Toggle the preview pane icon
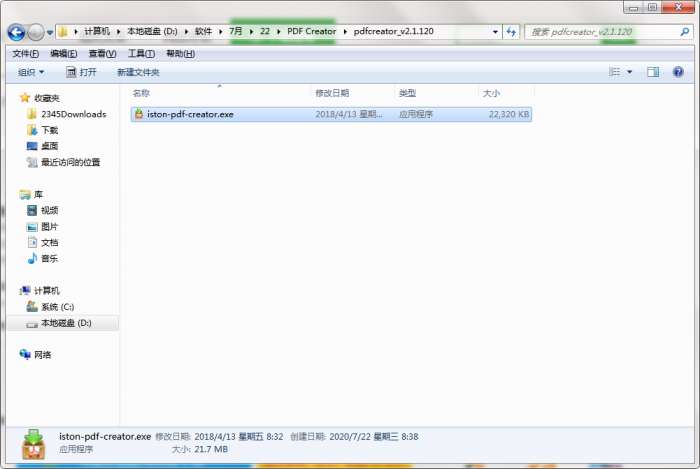The width and height of the screenshot is (700, 469). pos(653,72)
